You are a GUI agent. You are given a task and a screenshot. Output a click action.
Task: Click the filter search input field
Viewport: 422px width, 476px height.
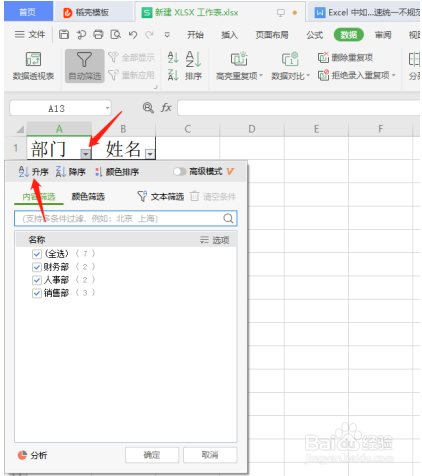pyautogui.click(x=126, y=219)
